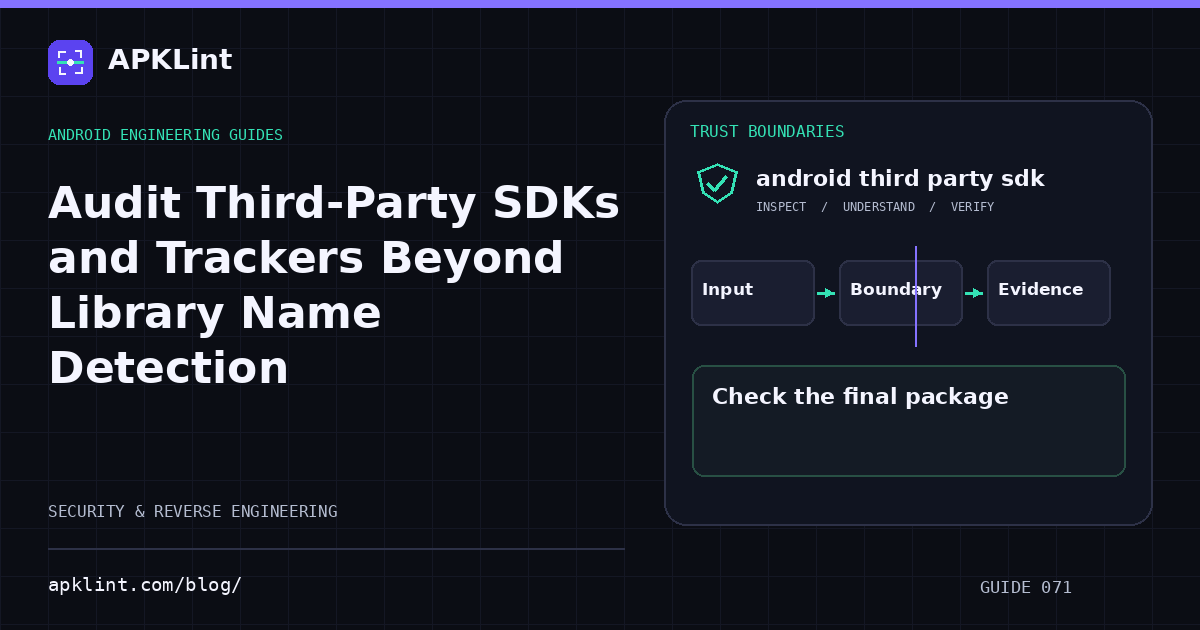Click the Security & Reverse Engineering category

tap(193, 511)
